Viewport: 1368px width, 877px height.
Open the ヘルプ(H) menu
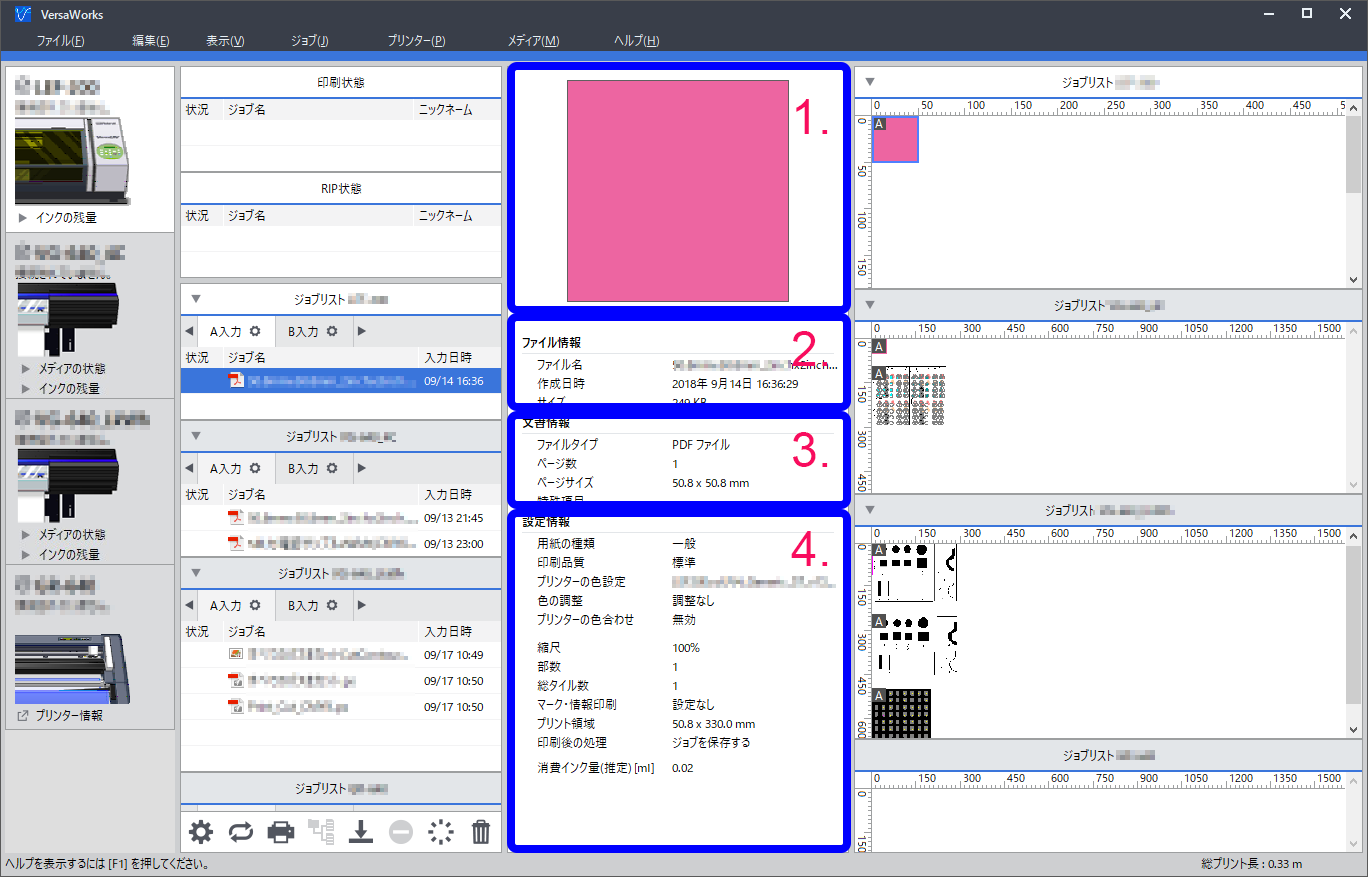pyautogui.click(x=637, y=41)
